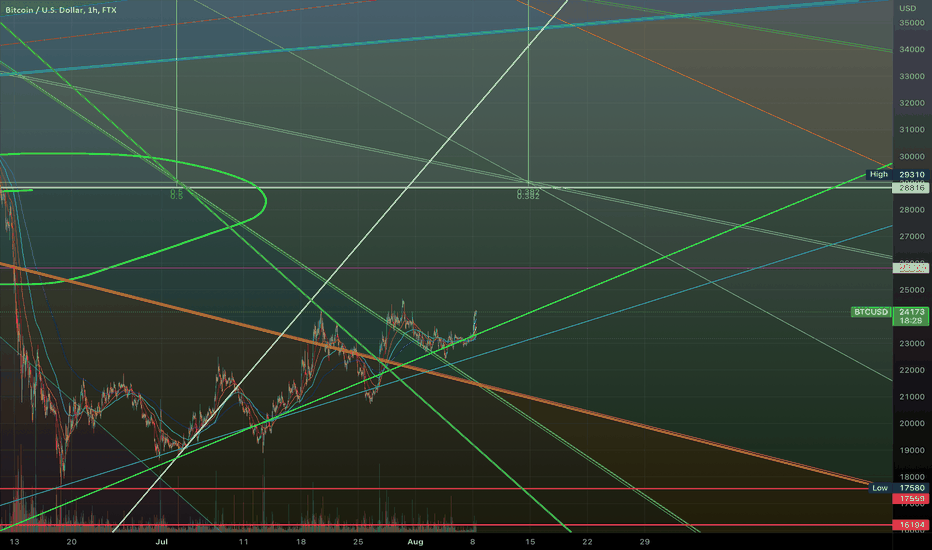The image size is (932, 550).
Task: Select the 22000 price axis label
Action: (x=911, y=370)
